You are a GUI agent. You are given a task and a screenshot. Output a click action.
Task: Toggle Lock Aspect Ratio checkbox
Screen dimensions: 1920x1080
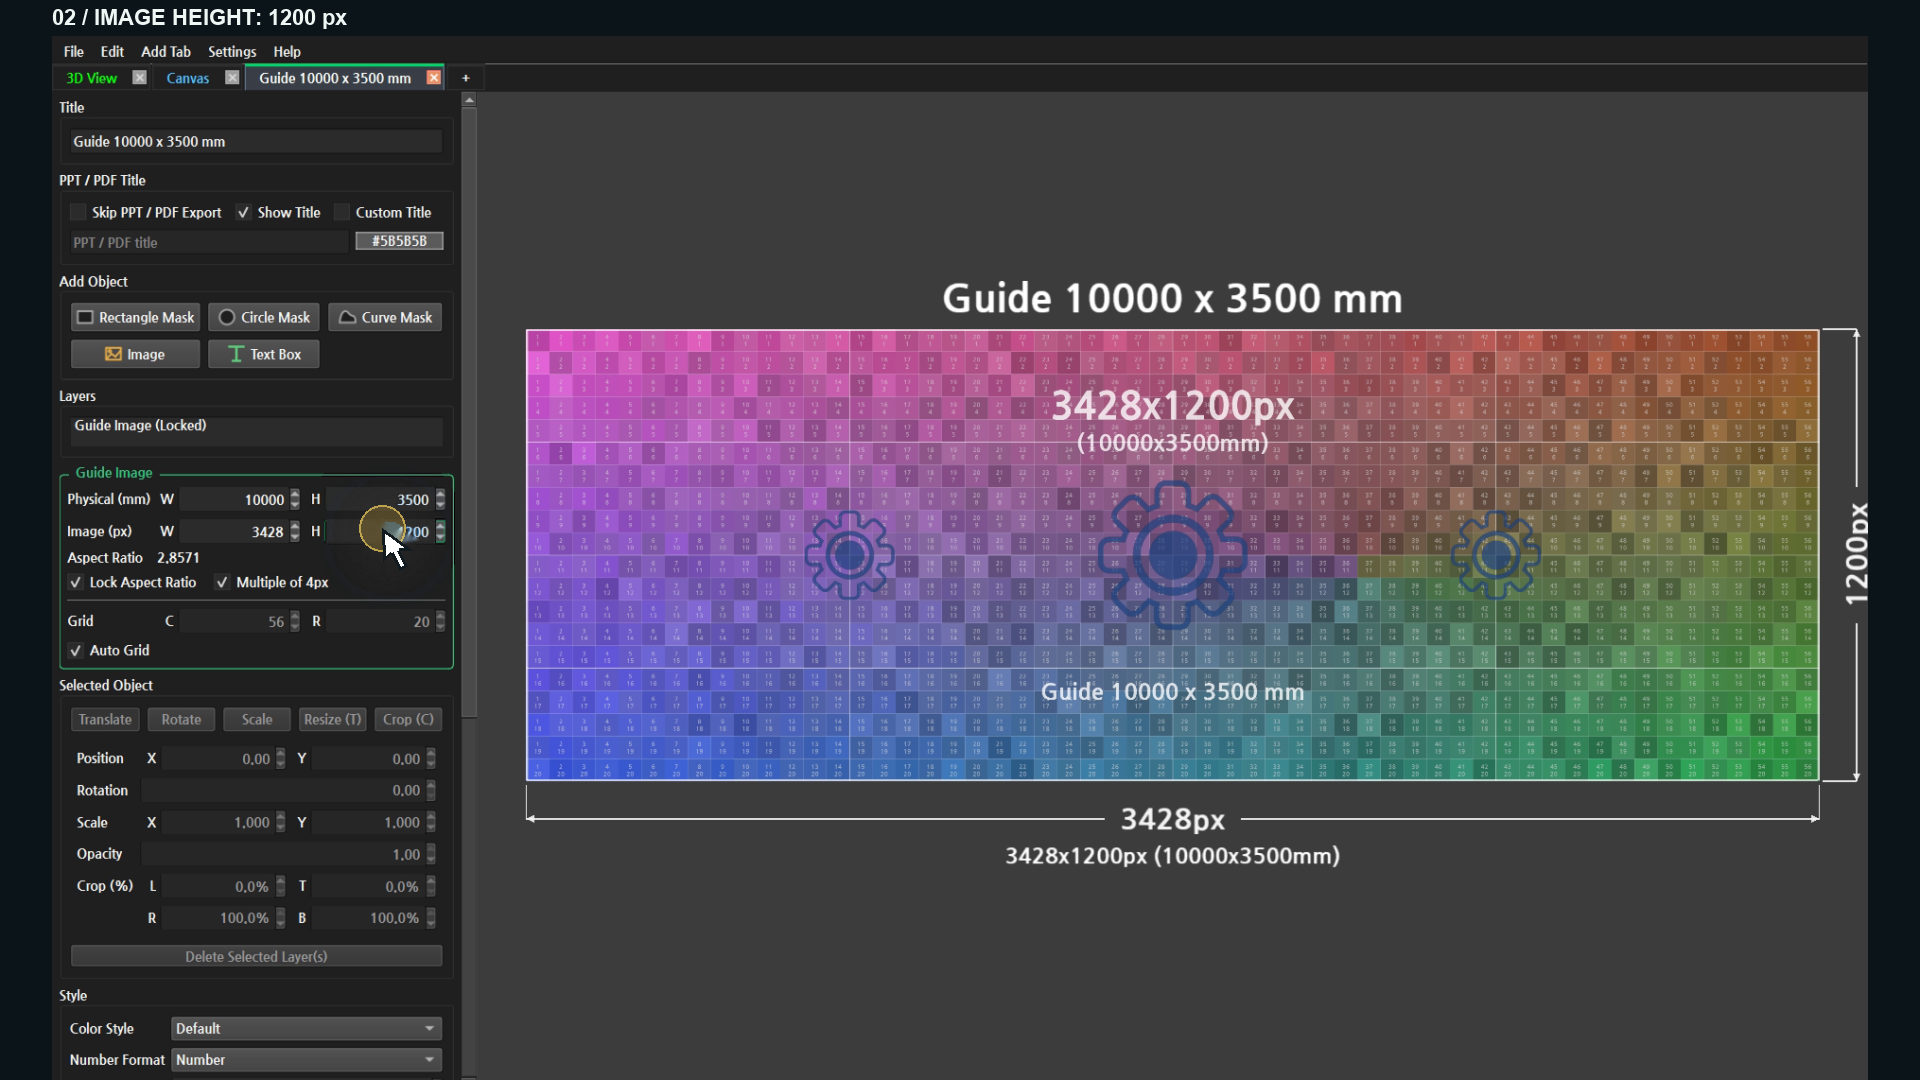click(x=75, y=582)
